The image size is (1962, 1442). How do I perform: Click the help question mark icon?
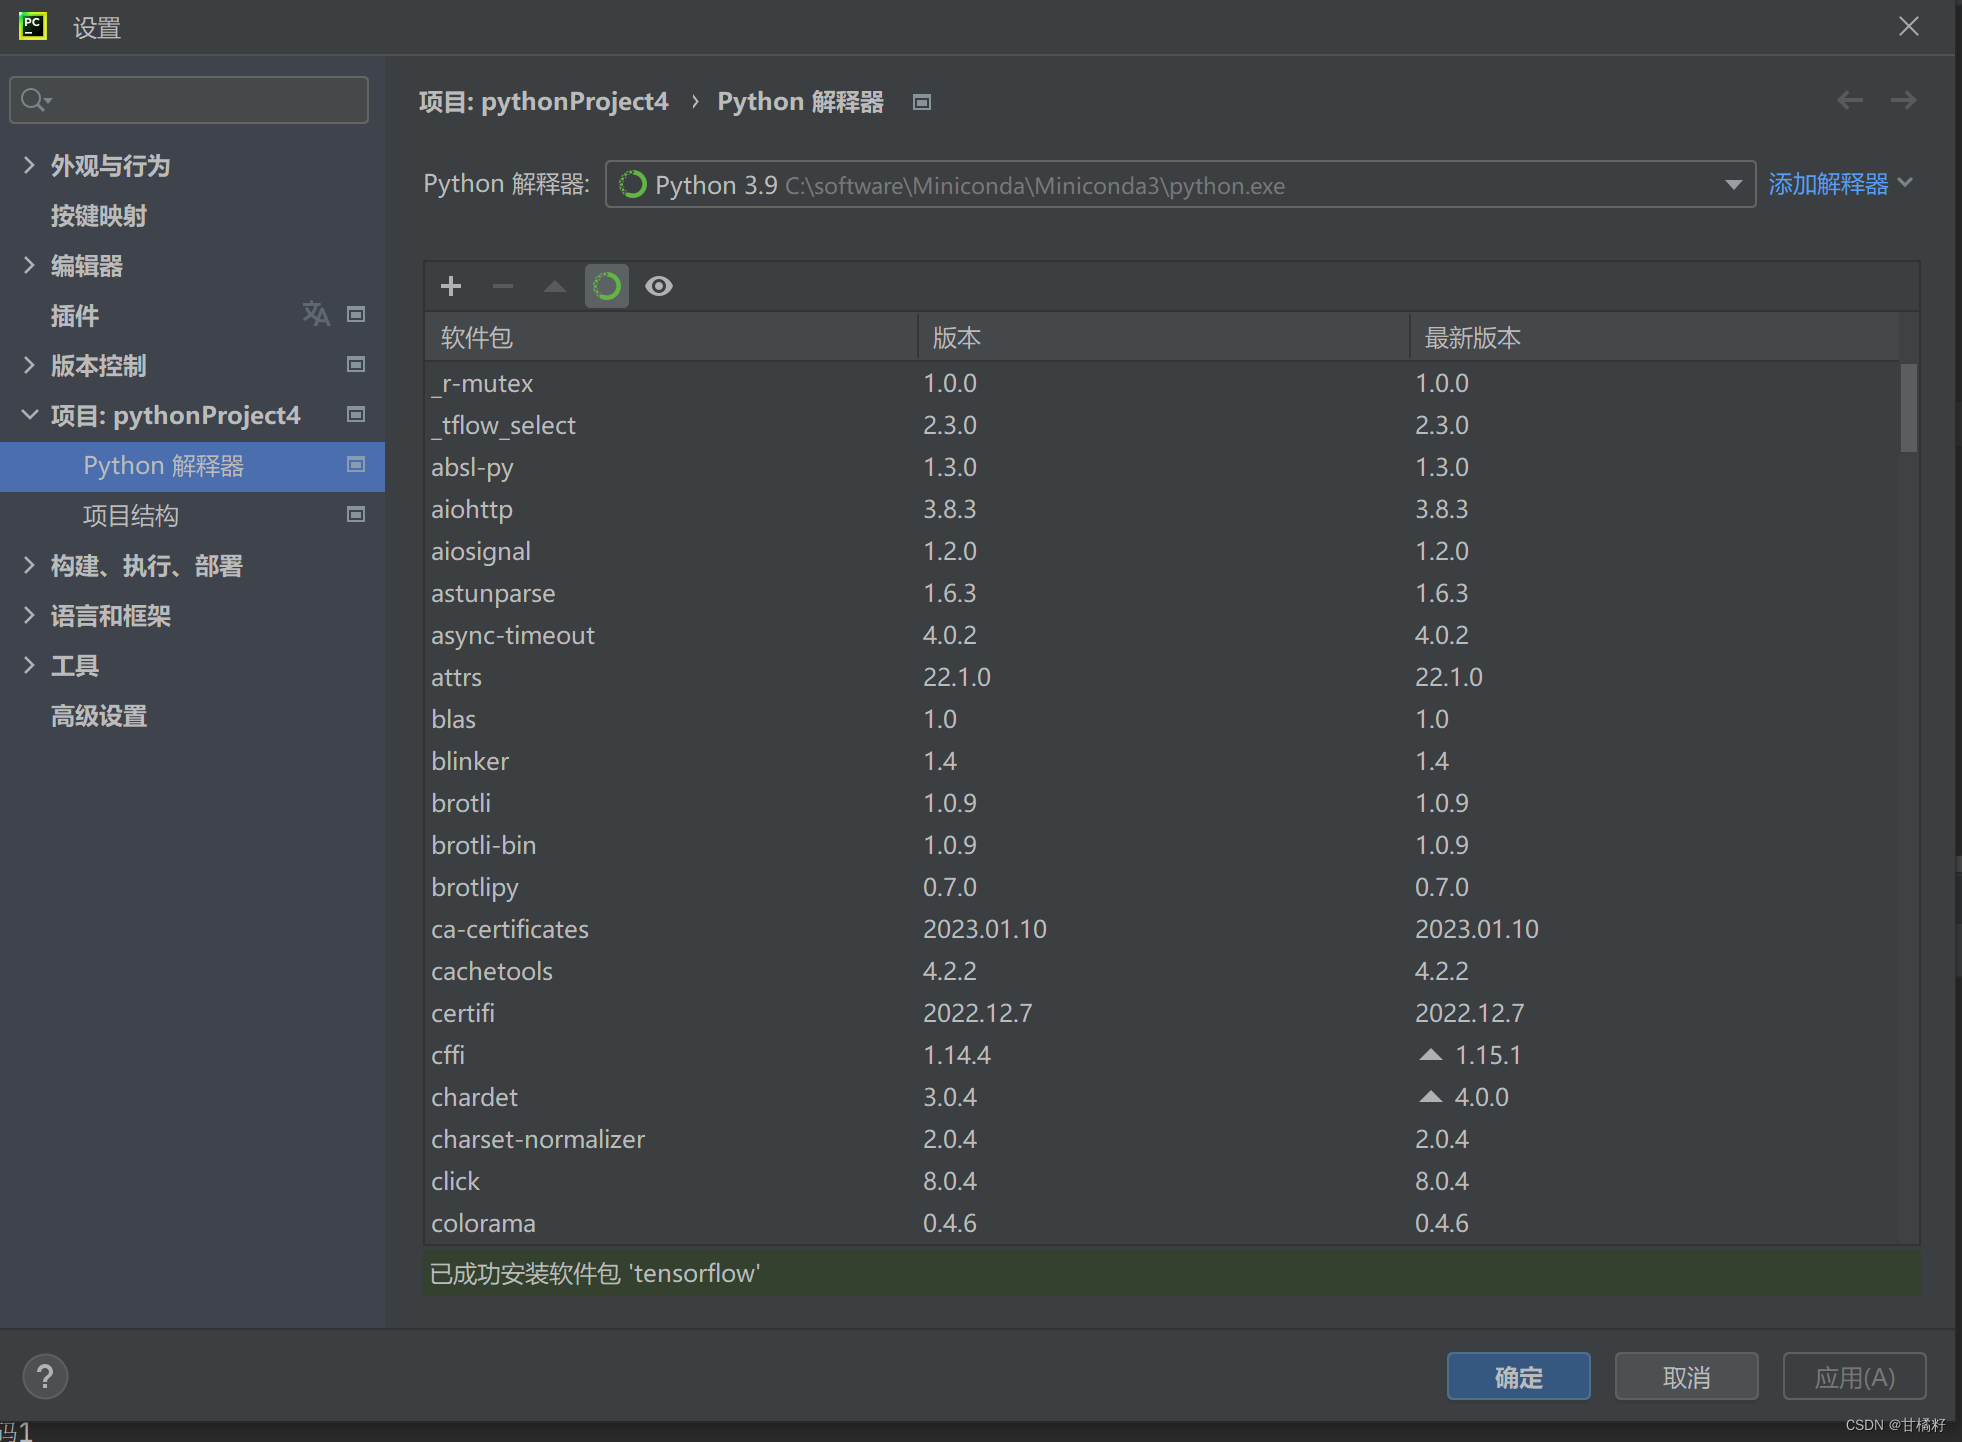tap(45, 1376)
